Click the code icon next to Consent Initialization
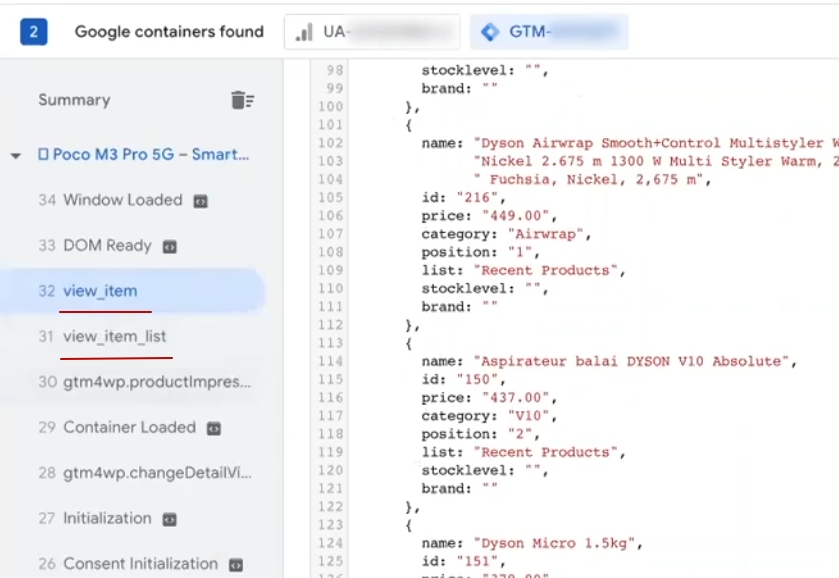 (236, 565)
